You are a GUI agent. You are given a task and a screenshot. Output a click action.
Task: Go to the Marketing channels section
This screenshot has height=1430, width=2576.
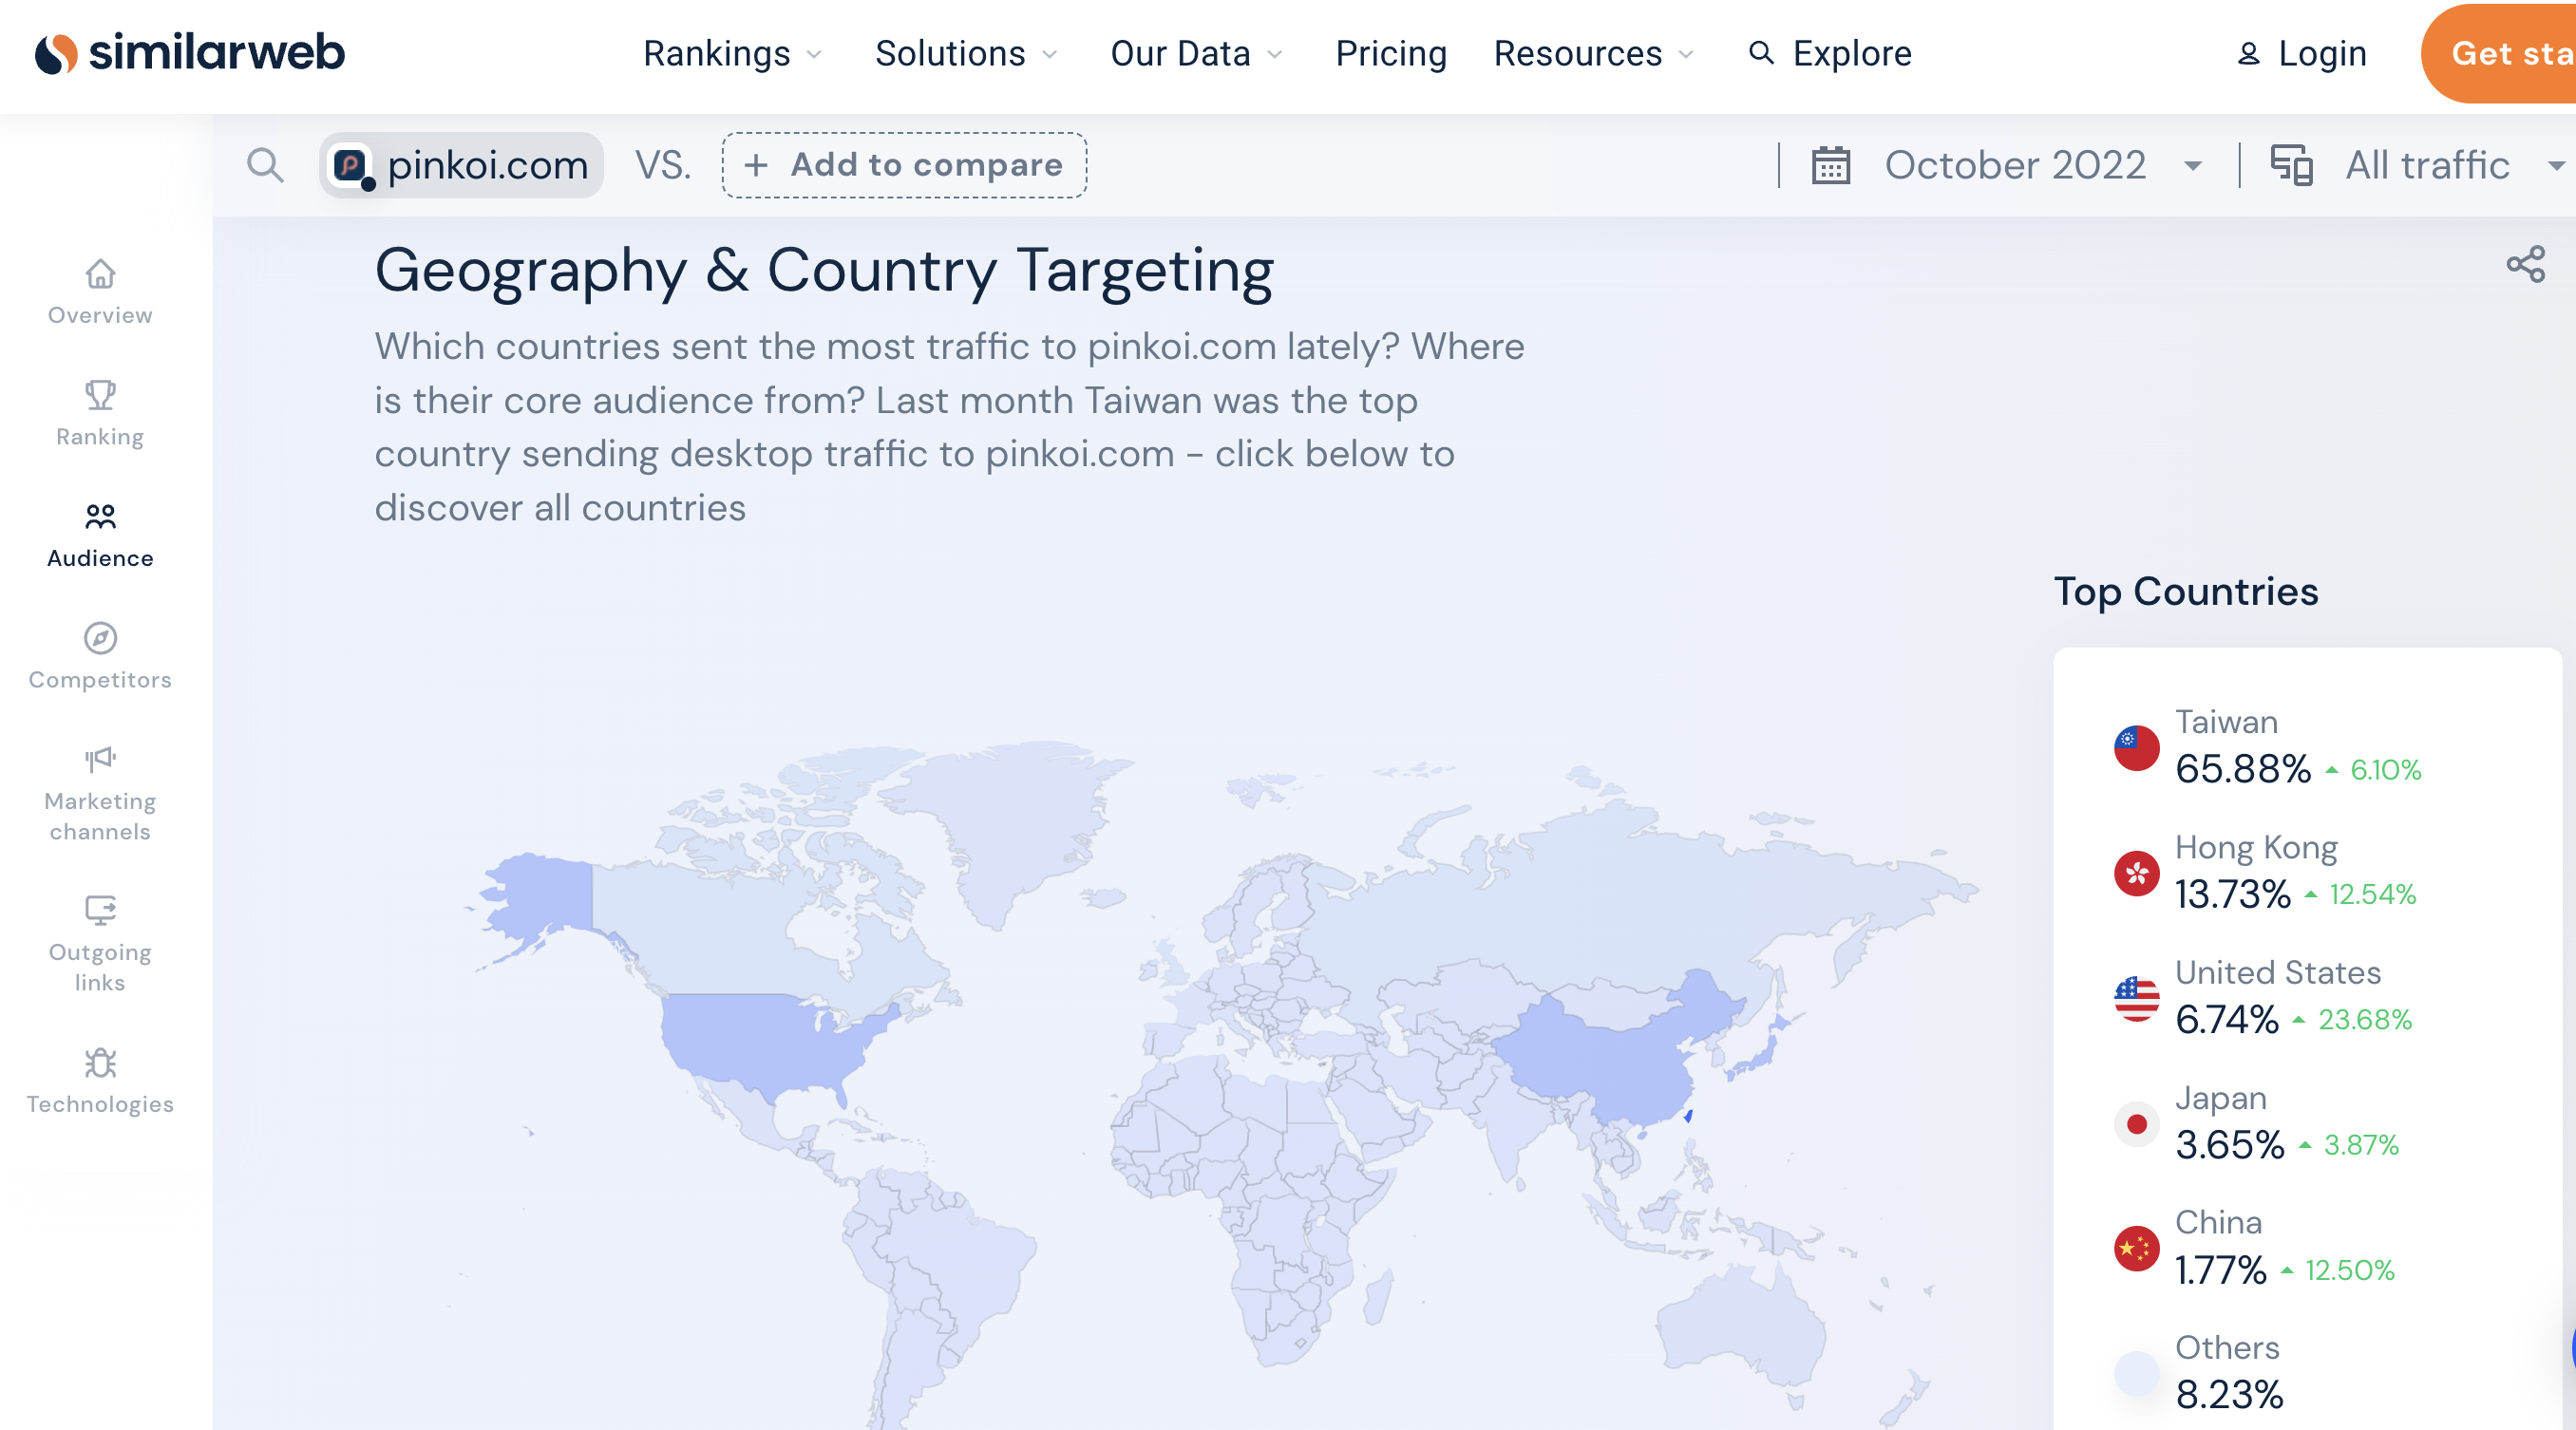[100, 794]
